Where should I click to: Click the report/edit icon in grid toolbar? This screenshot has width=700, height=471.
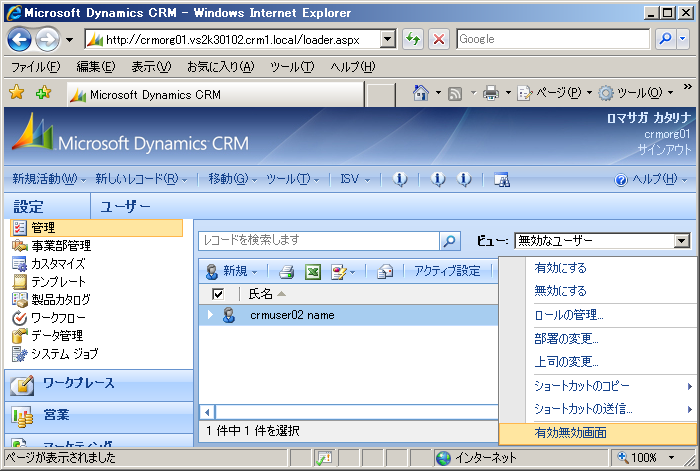click(339, 271)
